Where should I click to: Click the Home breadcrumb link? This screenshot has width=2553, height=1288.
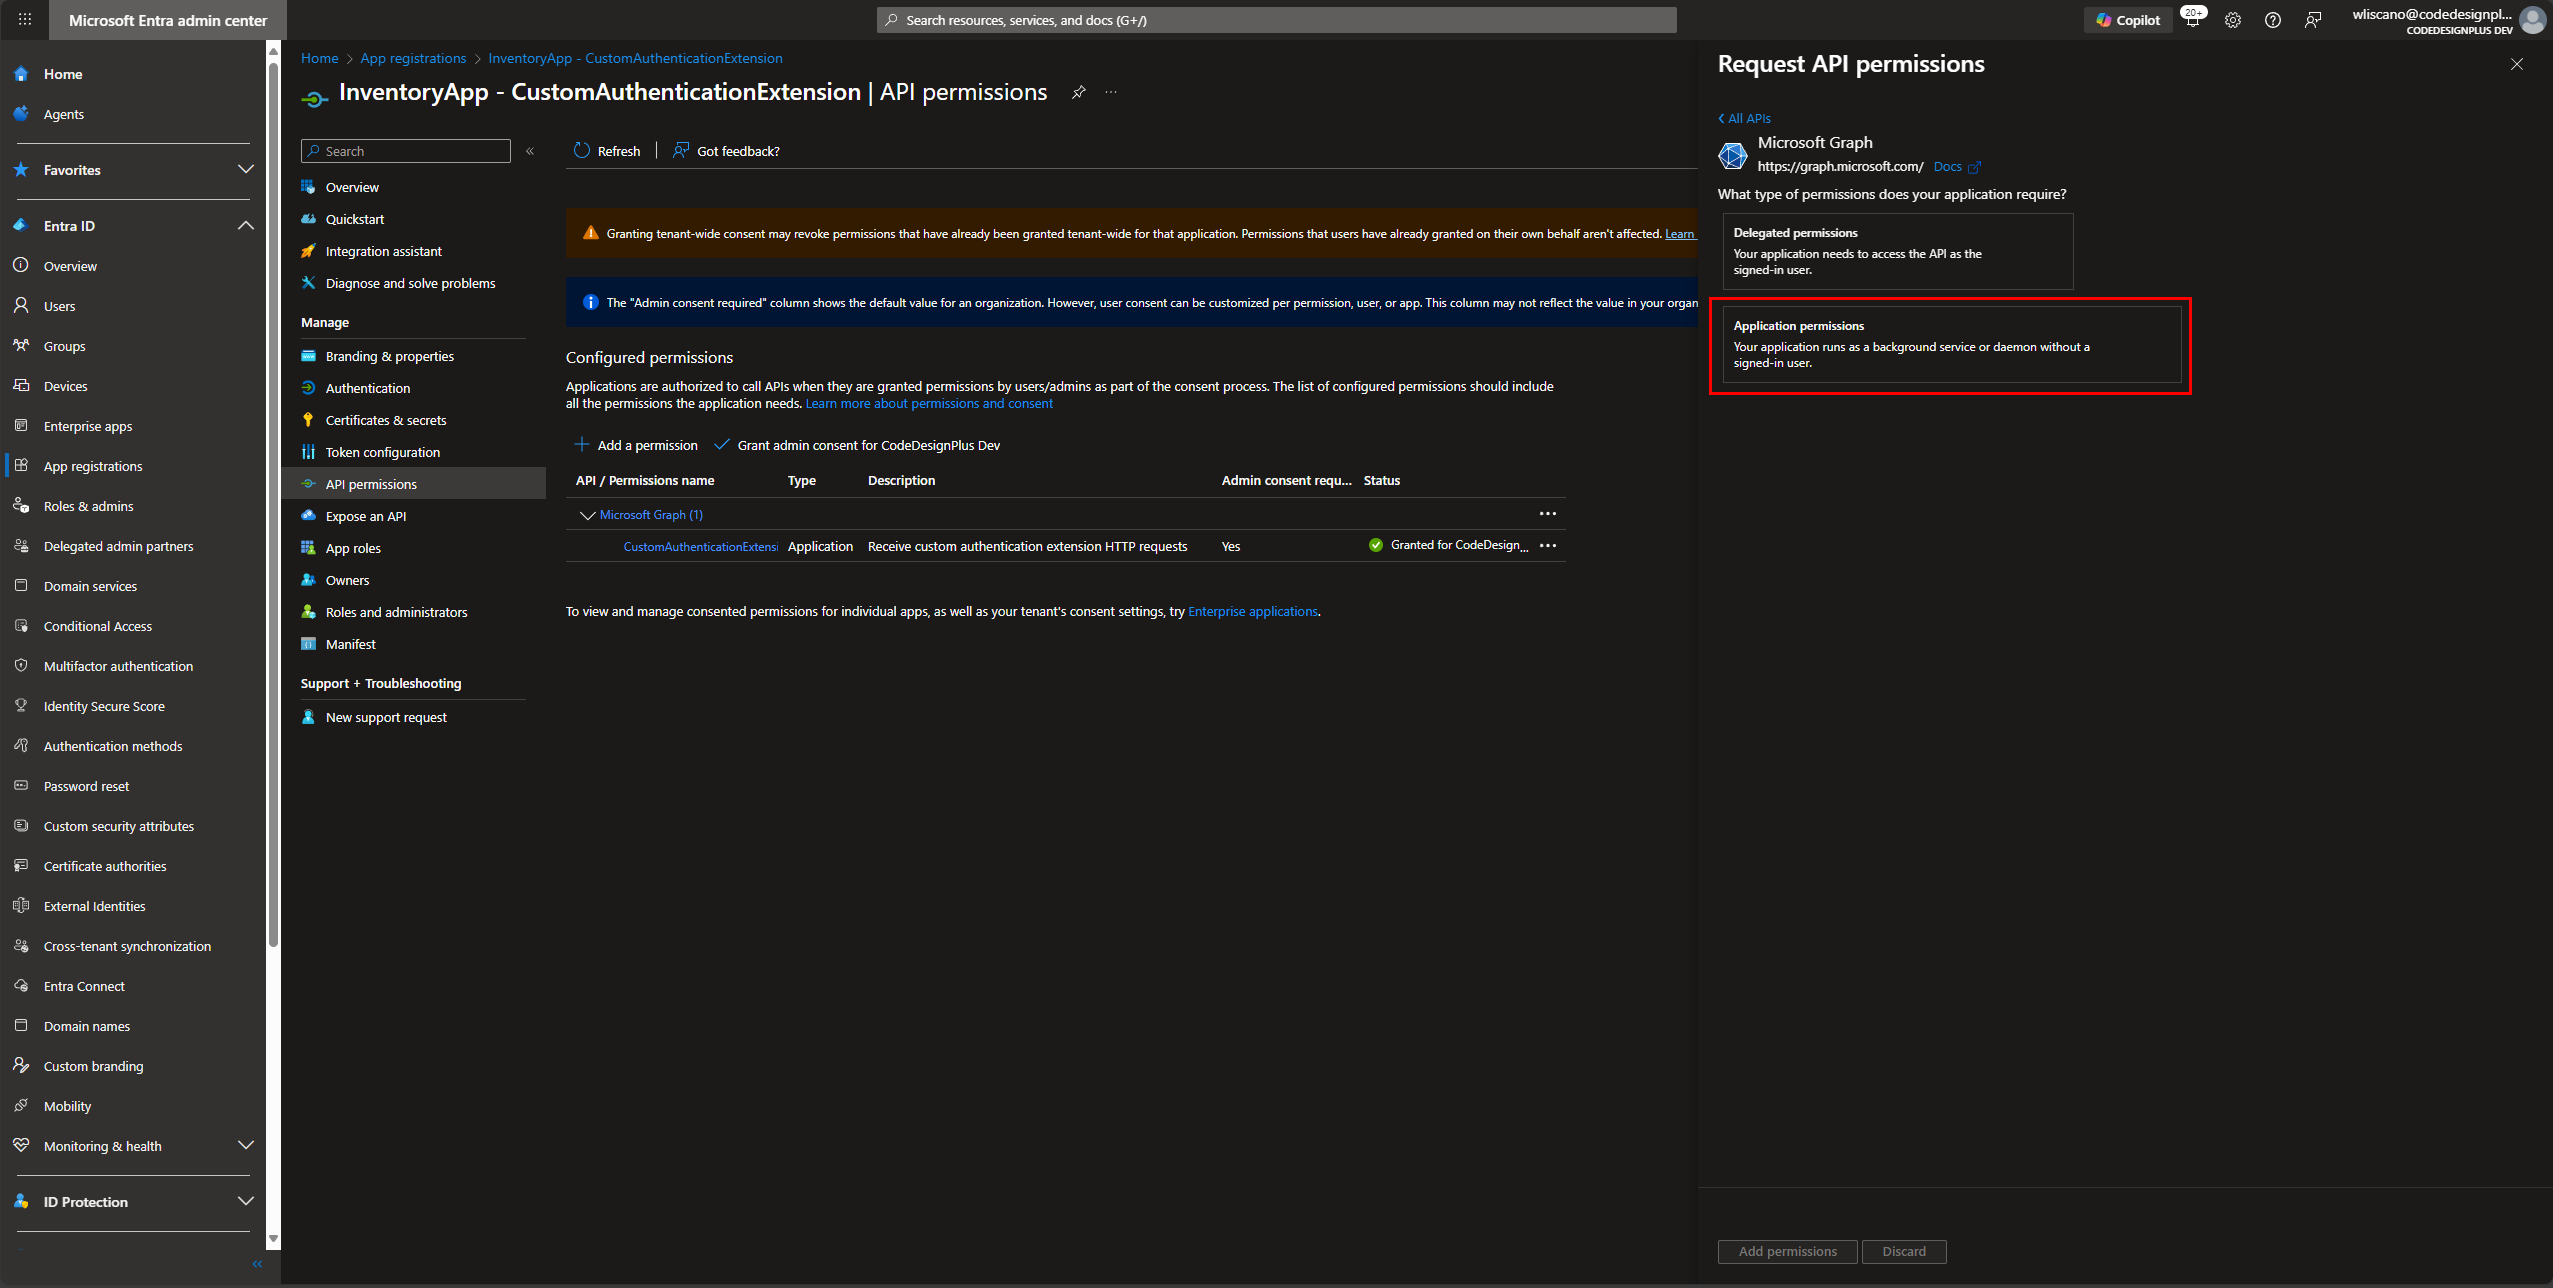319,58
